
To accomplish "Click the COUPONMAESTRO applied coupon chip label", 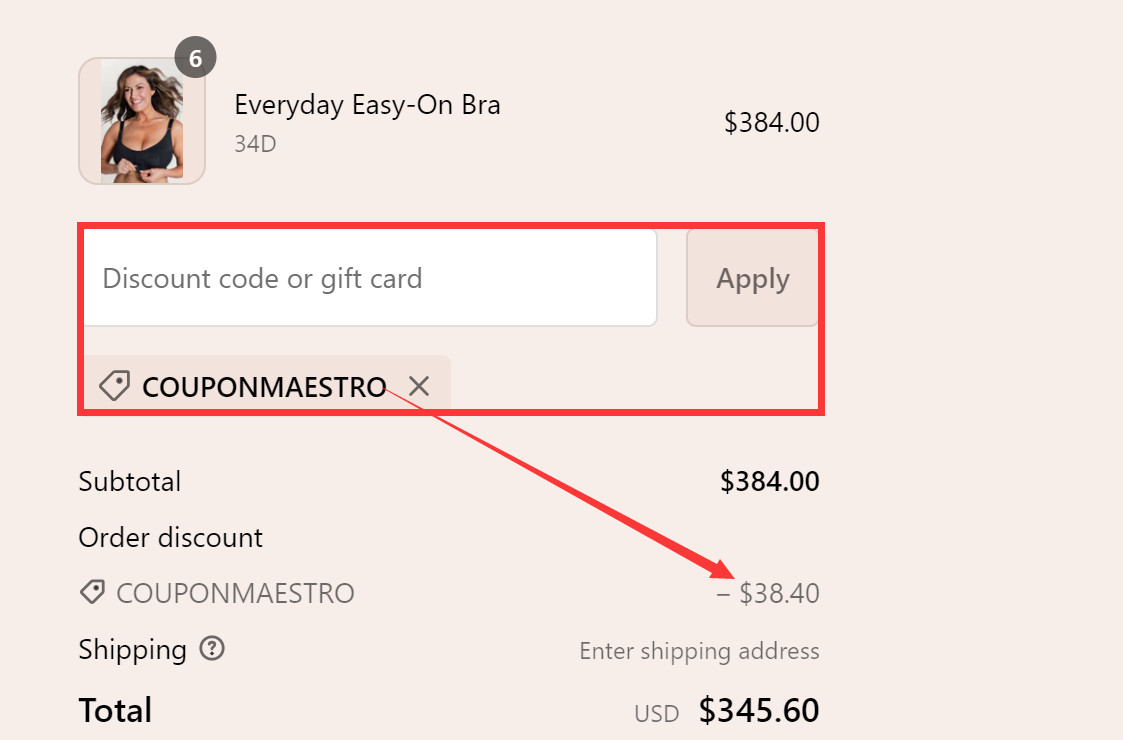I will tap(264, 387).
